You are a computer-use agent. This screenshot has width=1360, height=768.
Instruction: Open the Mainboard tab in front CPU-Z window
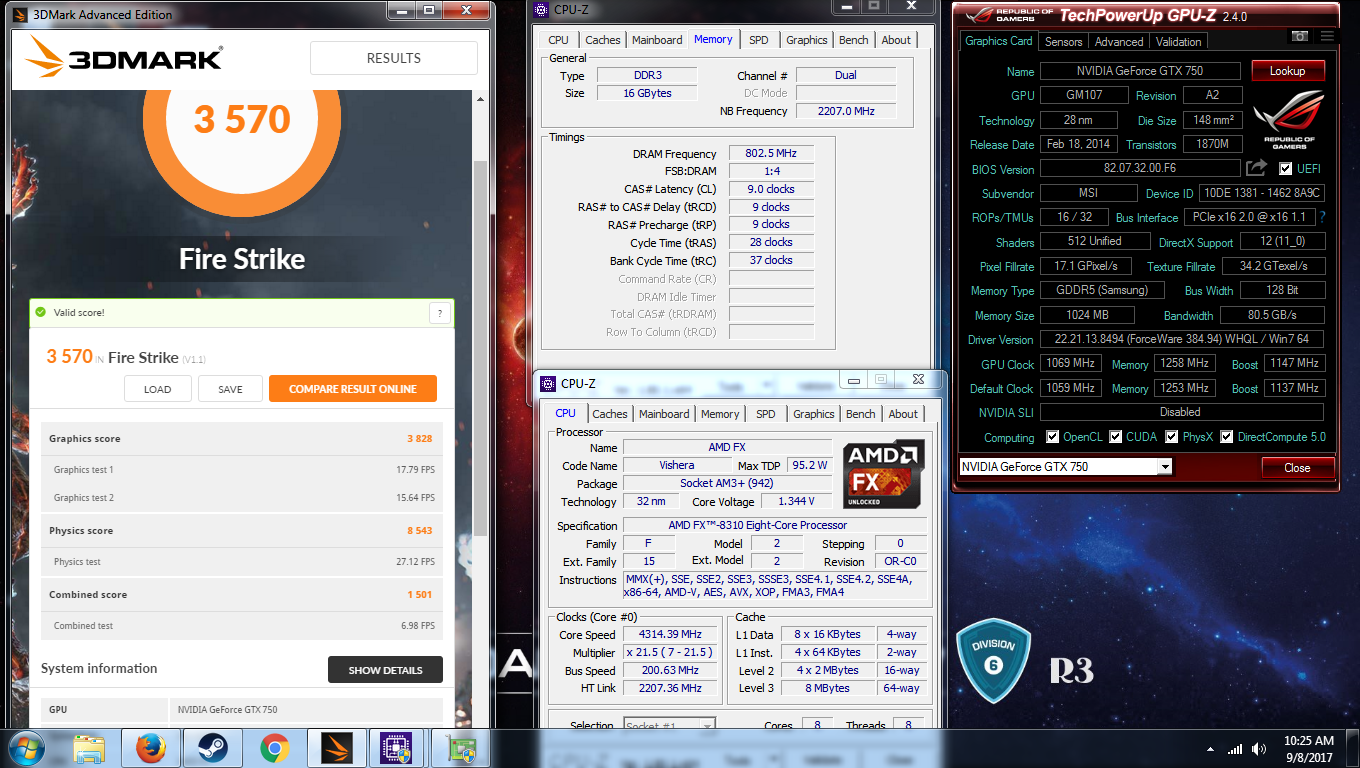664,414
